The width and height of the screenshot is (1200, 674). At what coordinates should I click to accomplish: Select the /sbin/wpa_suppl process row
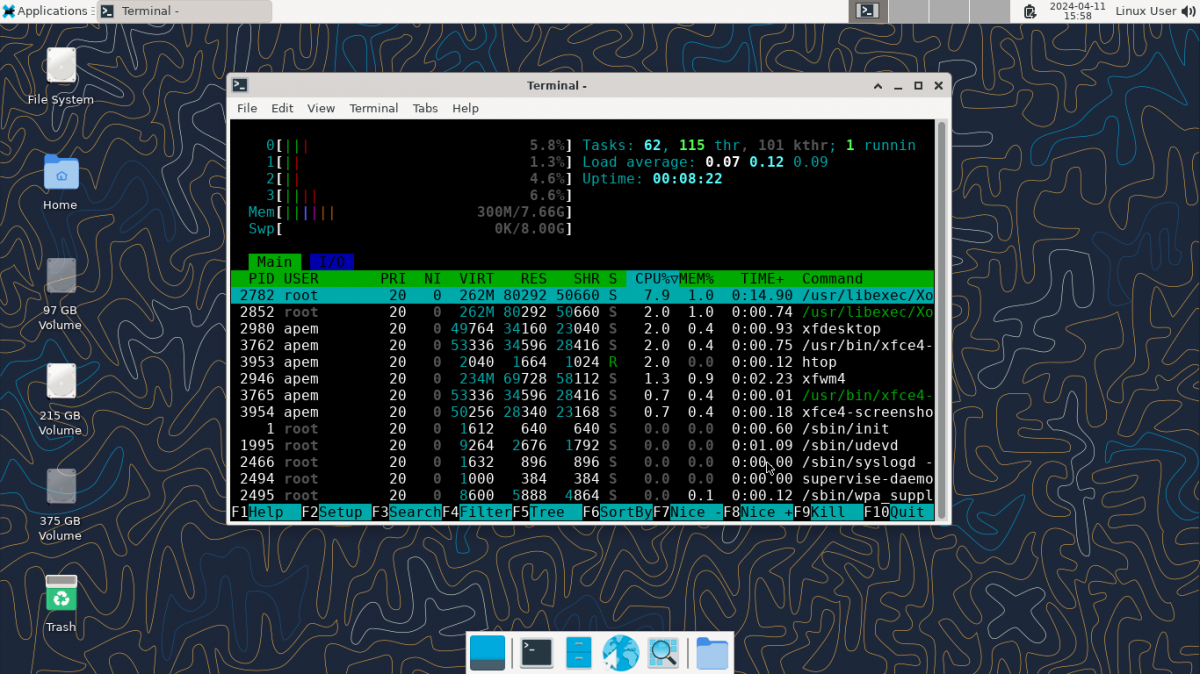point(582,496)
